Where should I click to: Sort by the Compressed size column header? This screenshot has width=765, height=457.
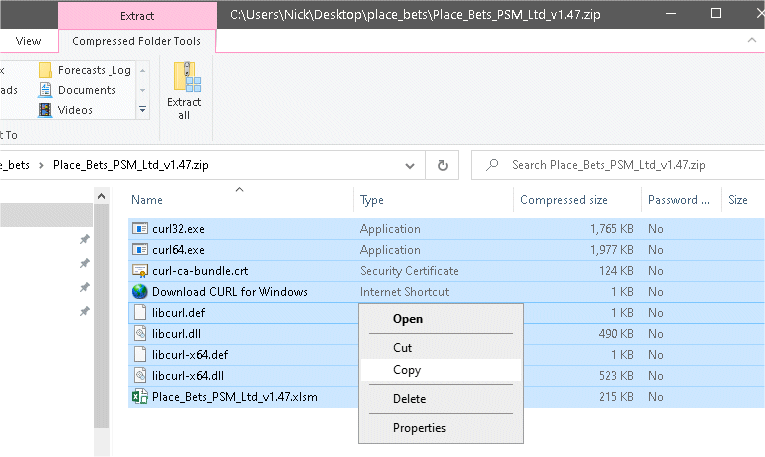pyautogui.click(x=564, y=200)
